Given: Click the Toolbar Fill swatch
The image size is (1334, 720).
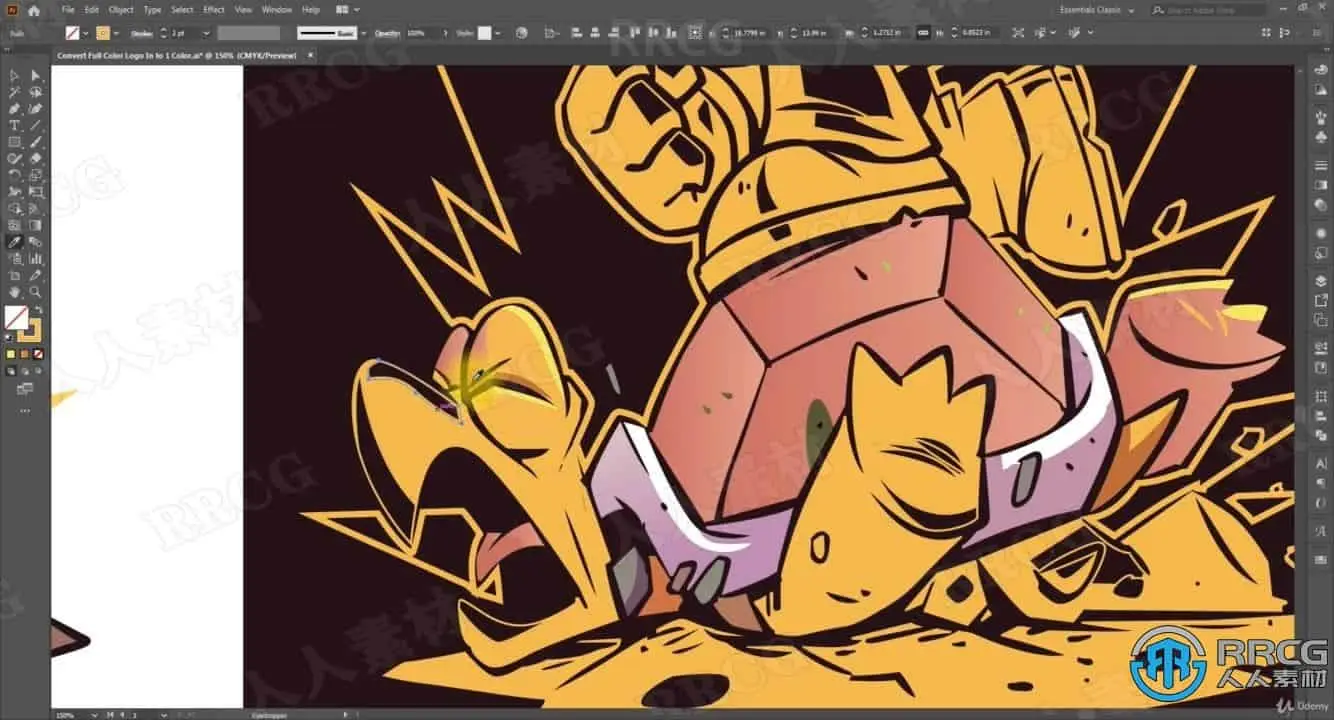Looking at the screenshot, I should tap(16, 318).
